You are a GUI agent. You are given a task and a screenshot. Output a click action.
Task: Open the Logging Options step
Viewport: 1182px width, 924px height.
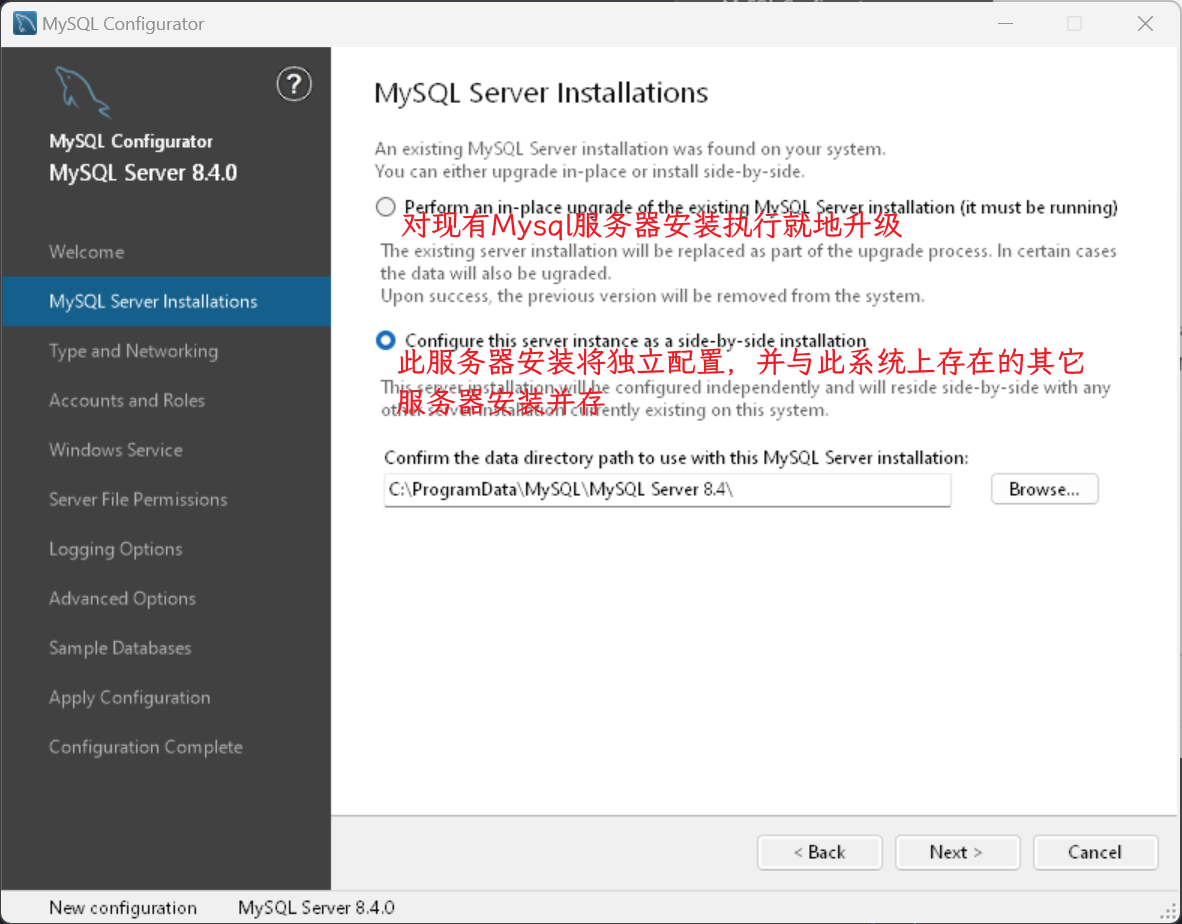point(116,549)
